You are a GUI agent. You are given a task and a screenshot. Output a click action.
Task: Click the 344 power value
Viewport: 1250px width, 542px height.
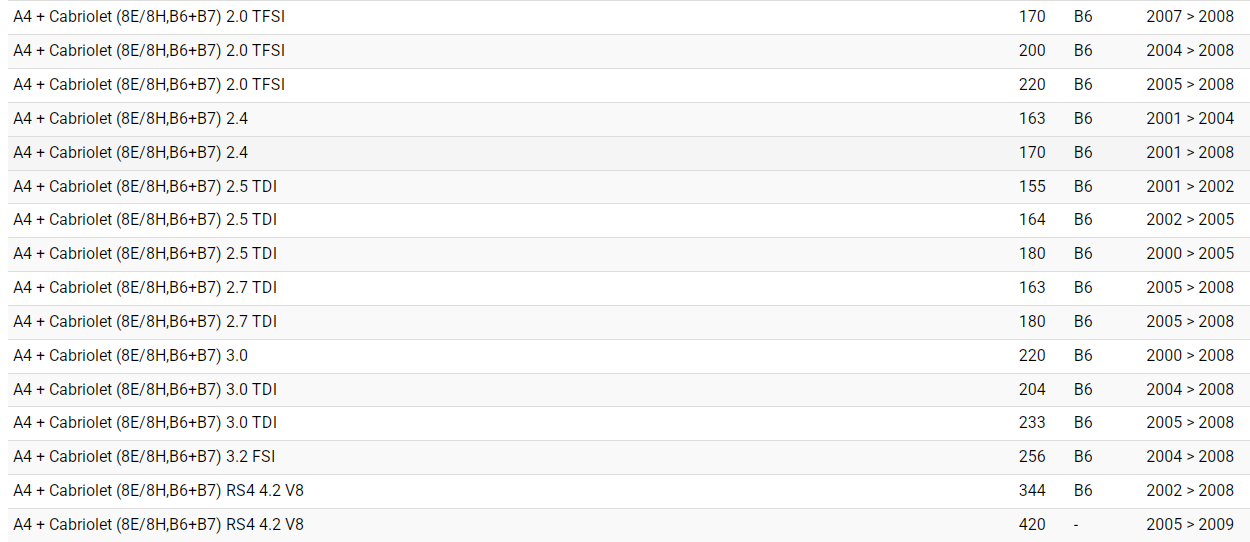tap(1032, 491)
